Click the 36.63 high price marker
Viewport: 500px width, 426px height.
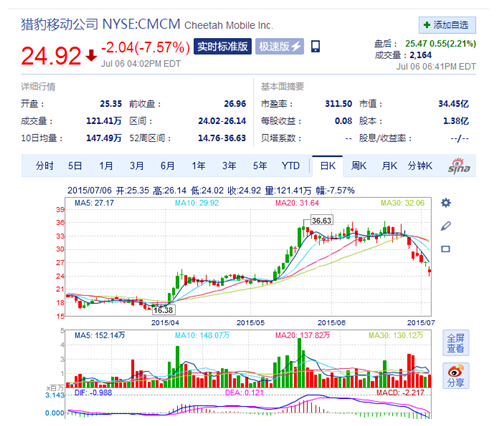(321, 220)
